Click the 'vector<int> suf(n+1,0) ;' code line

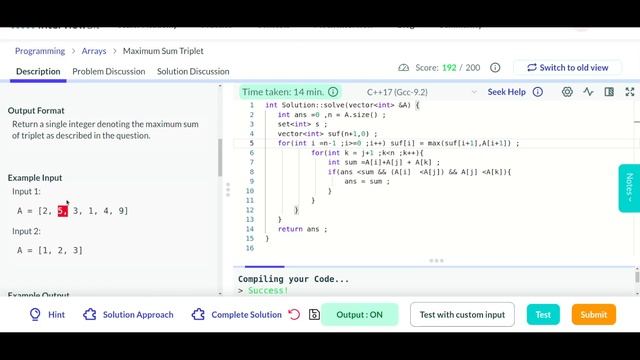pos(327,133)
